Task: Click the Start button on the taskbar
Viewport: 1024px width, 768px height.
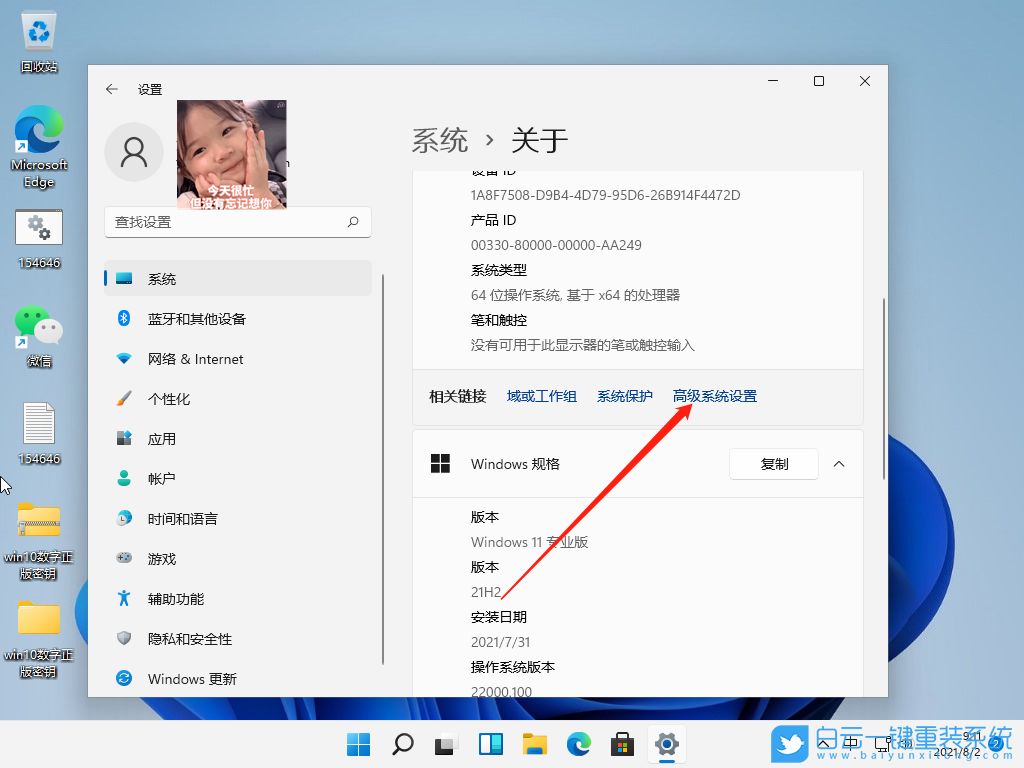Action: pyautogui.click(x=357, y=744)
